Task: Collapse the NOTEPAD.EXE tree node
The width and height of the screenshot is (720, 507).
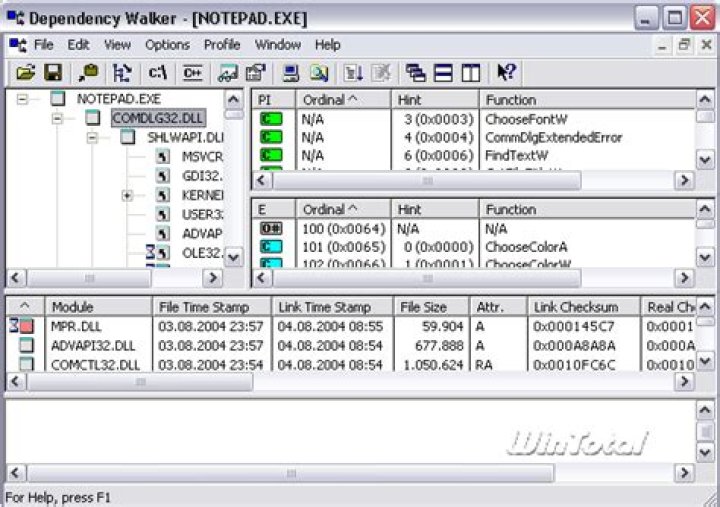Action: pyautogui.click(x=22, y=99)
